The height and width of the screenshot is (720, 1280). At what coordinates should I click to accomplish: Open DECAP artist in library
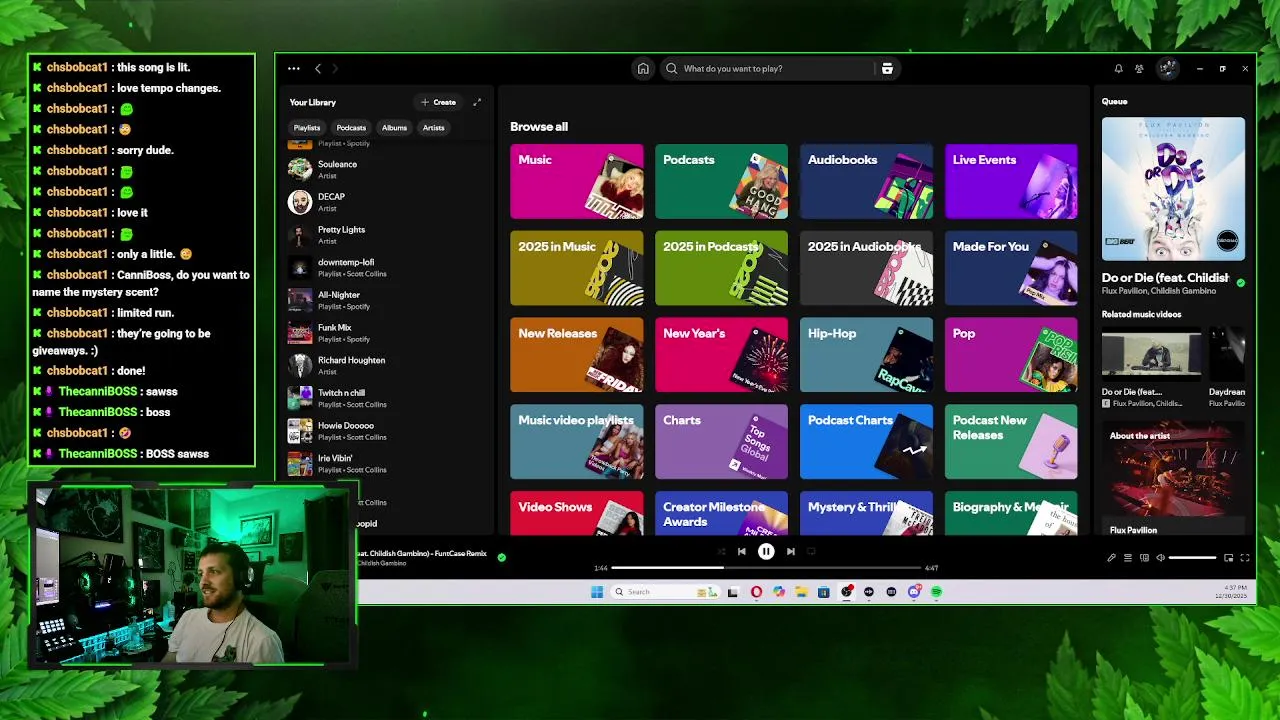tap(385, 202)
